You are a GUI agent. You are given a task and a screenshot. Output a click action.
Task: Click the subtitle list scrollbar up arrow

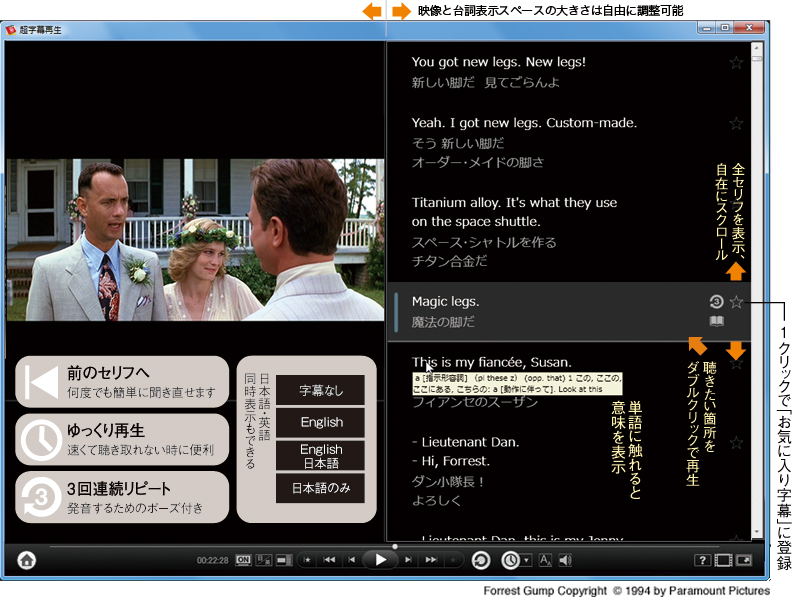[757, 47]
